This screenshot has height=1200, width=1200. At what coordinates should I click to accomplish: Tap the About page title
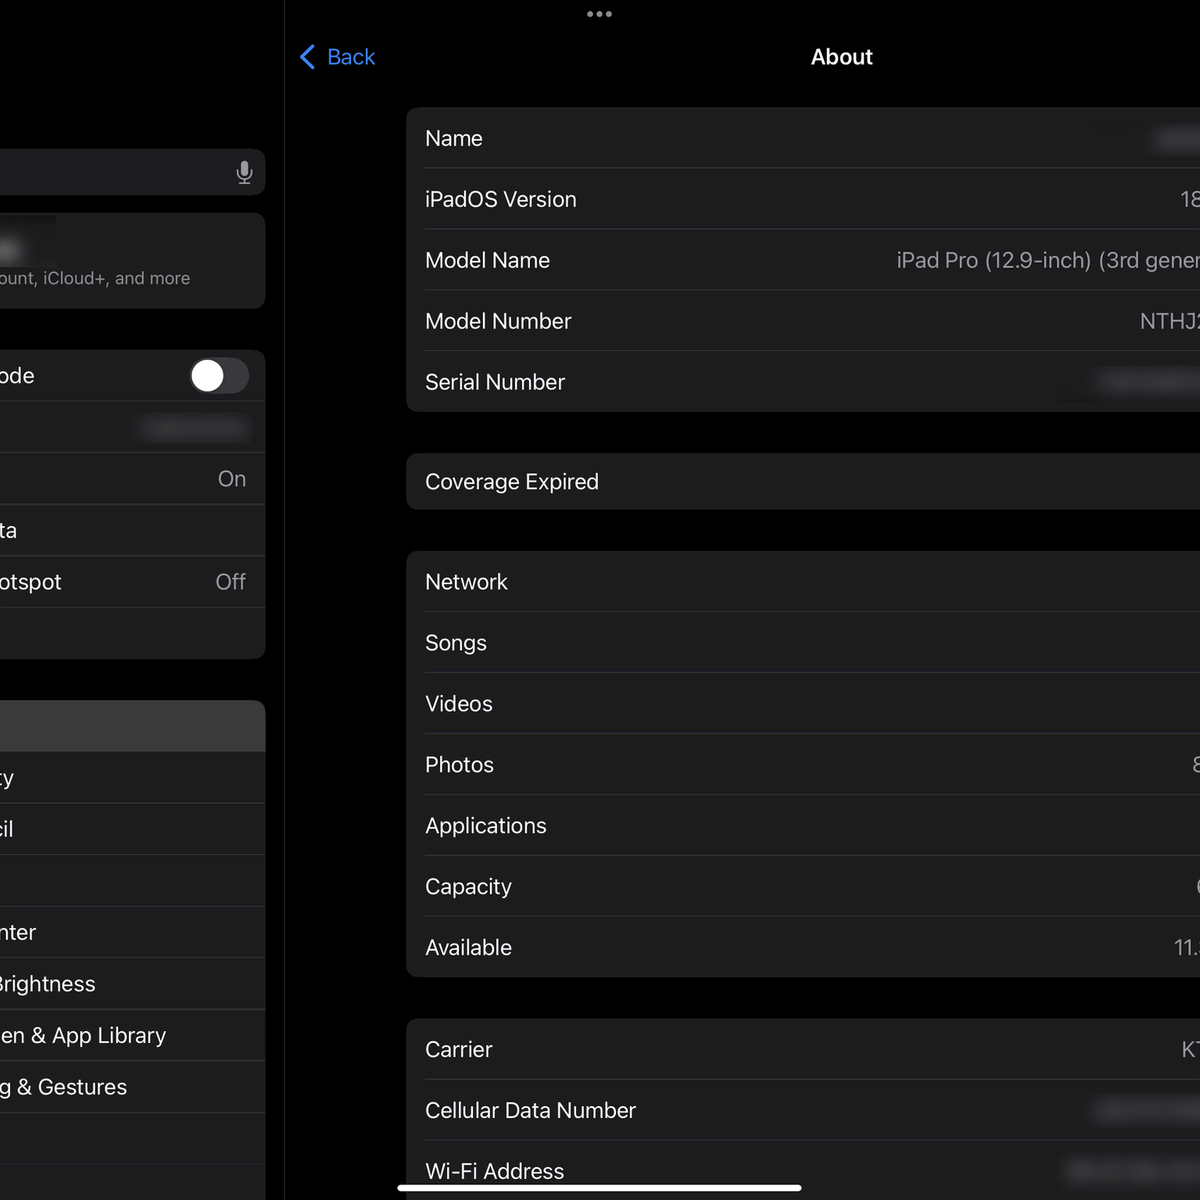(842, 57)
